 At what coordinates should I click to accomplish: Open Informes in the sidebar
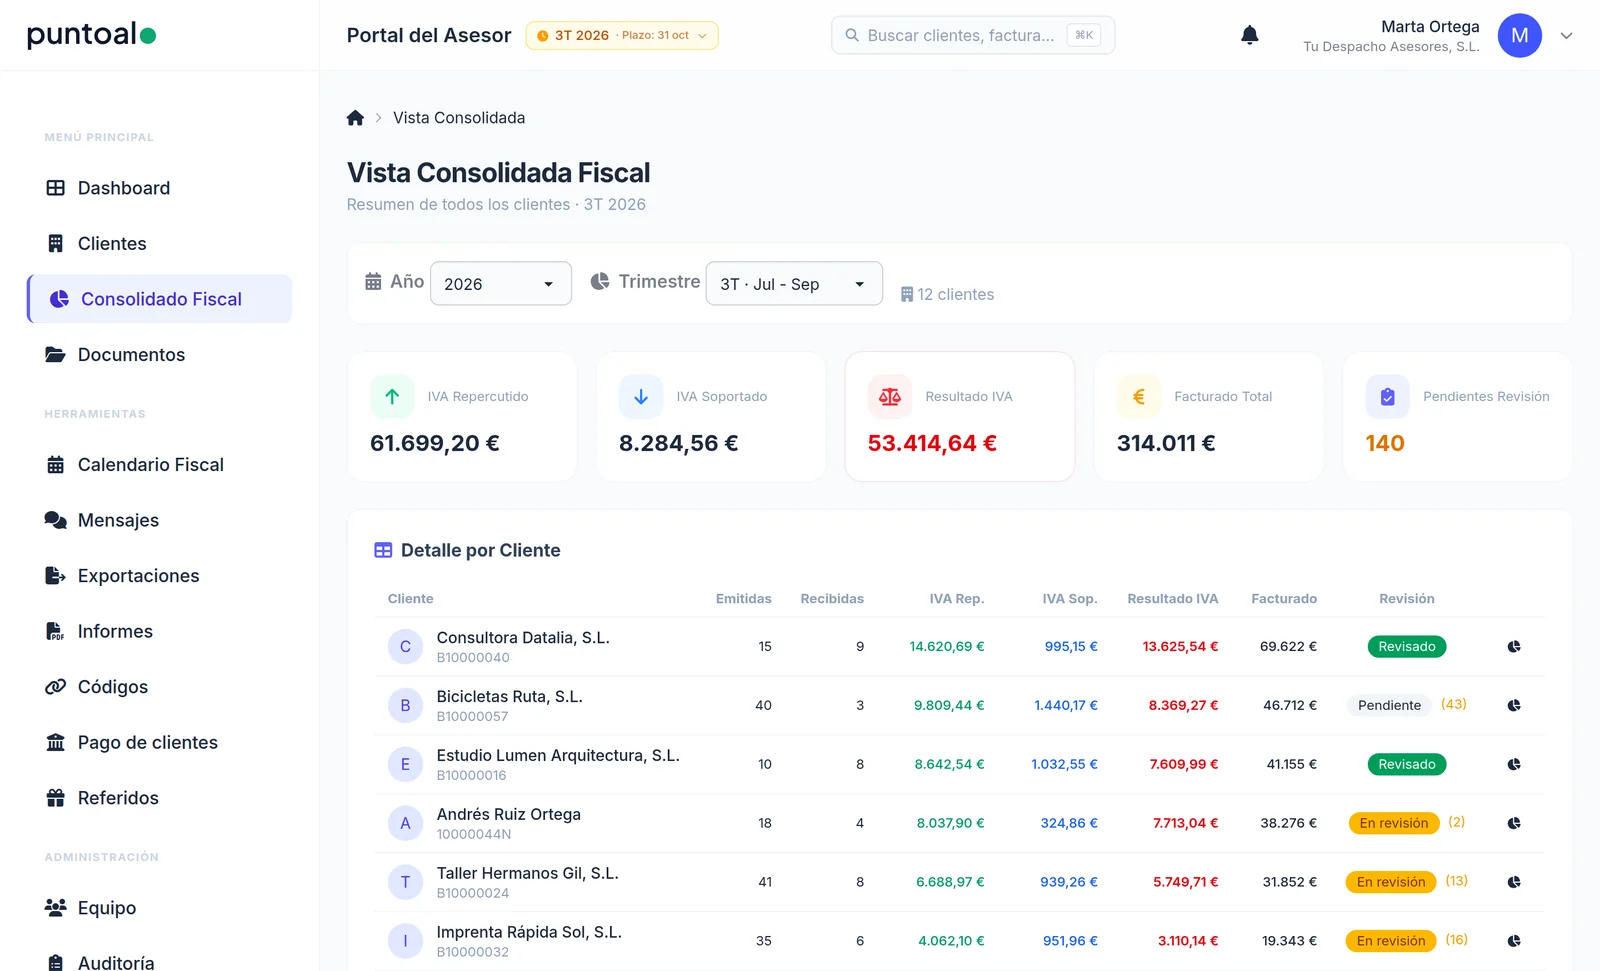point(160,632)
